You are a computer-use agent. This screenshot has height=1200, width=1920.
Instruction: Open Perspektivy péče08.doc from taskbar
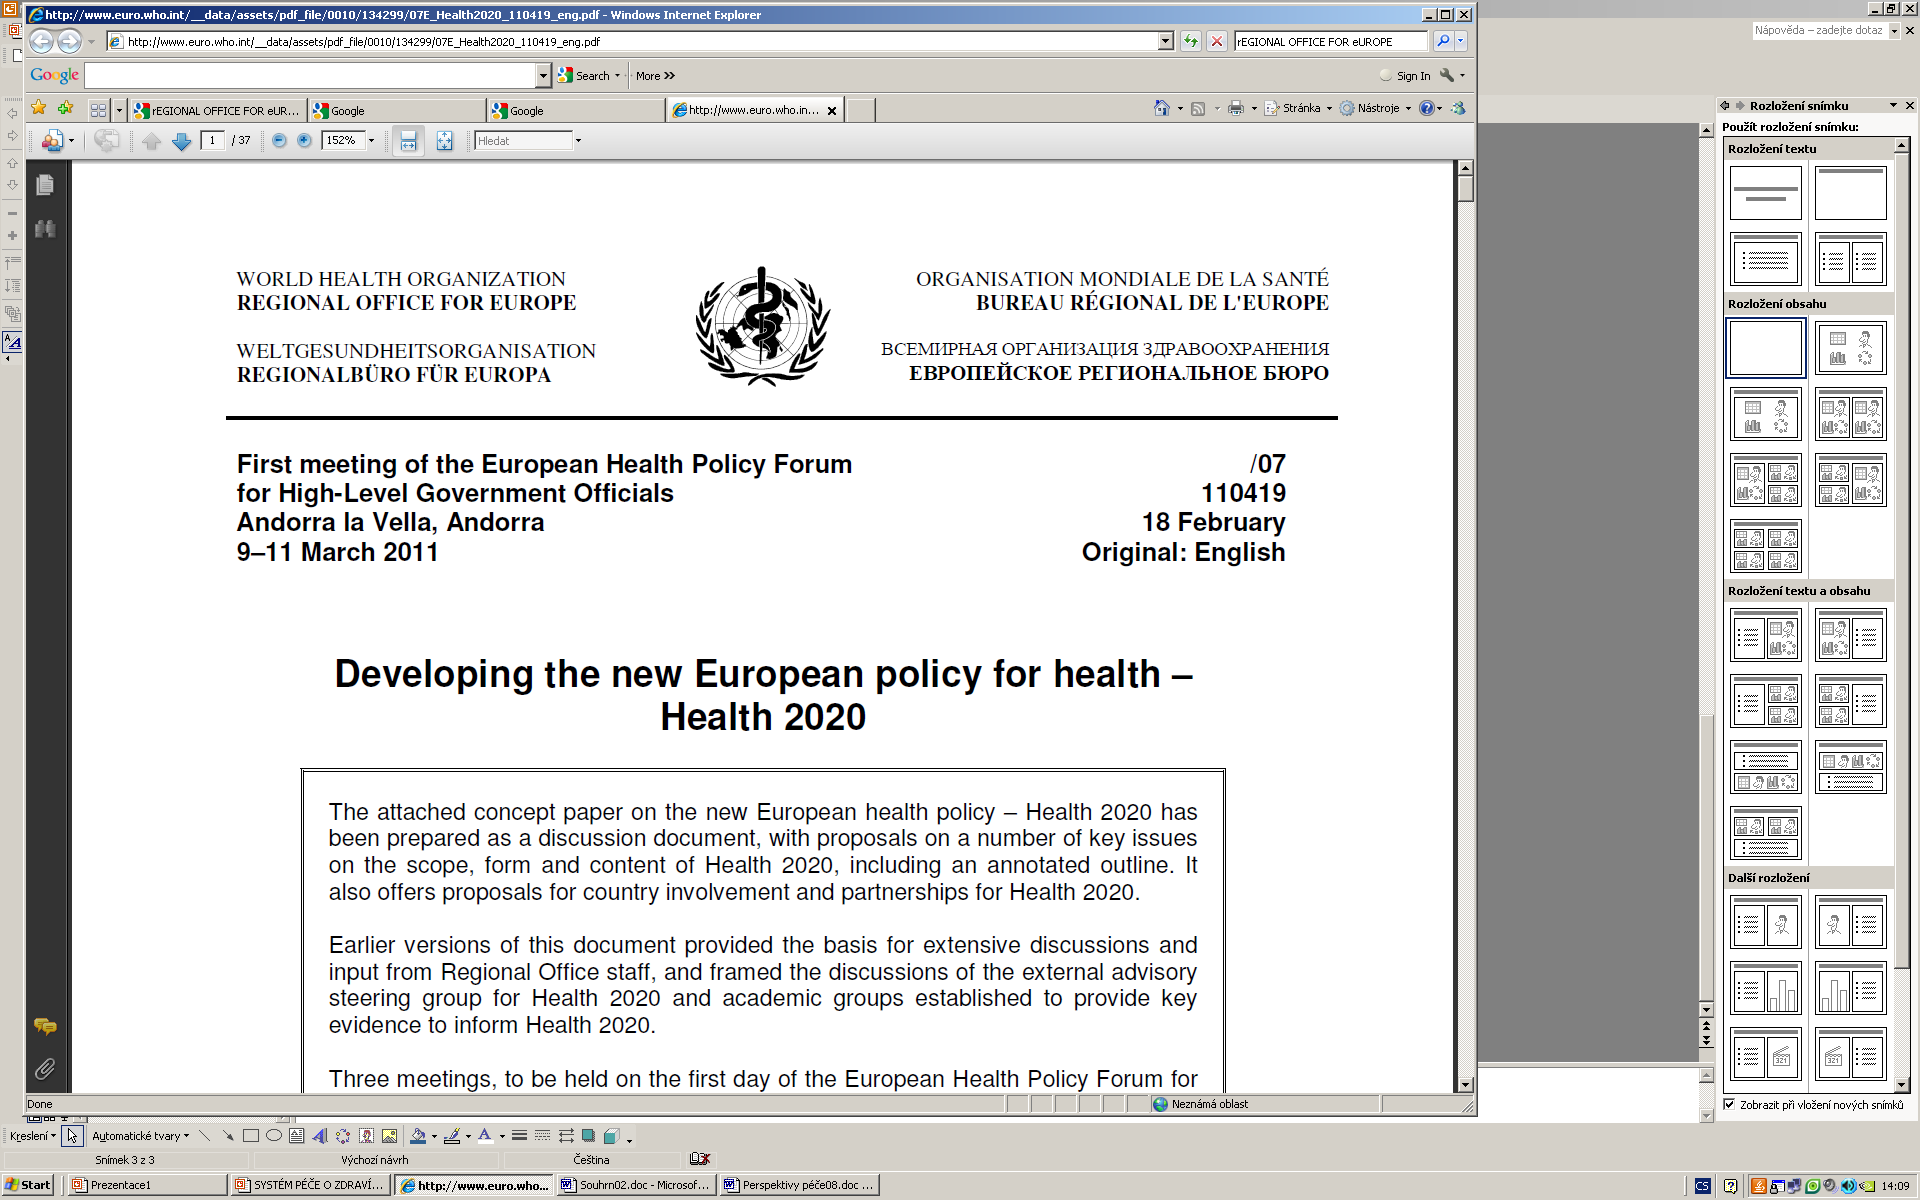799,1185
